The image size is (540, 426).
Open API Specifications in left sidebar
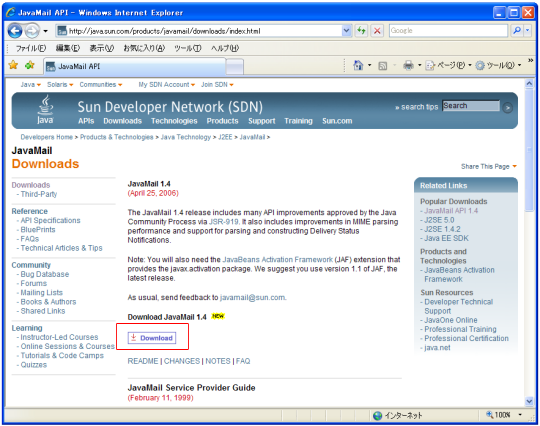point(50,220)
